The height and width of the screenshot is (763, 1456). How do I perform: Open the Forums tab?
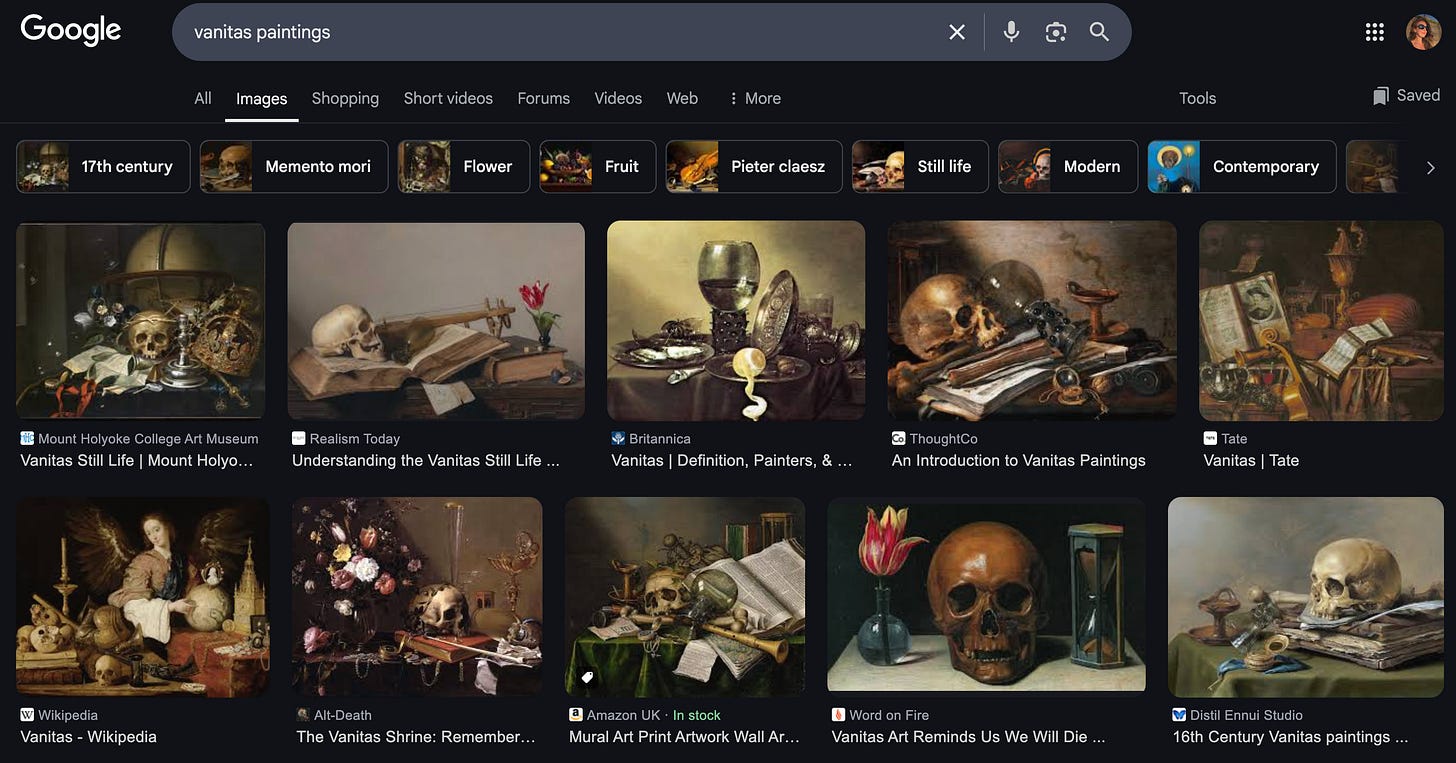(543, 98)
